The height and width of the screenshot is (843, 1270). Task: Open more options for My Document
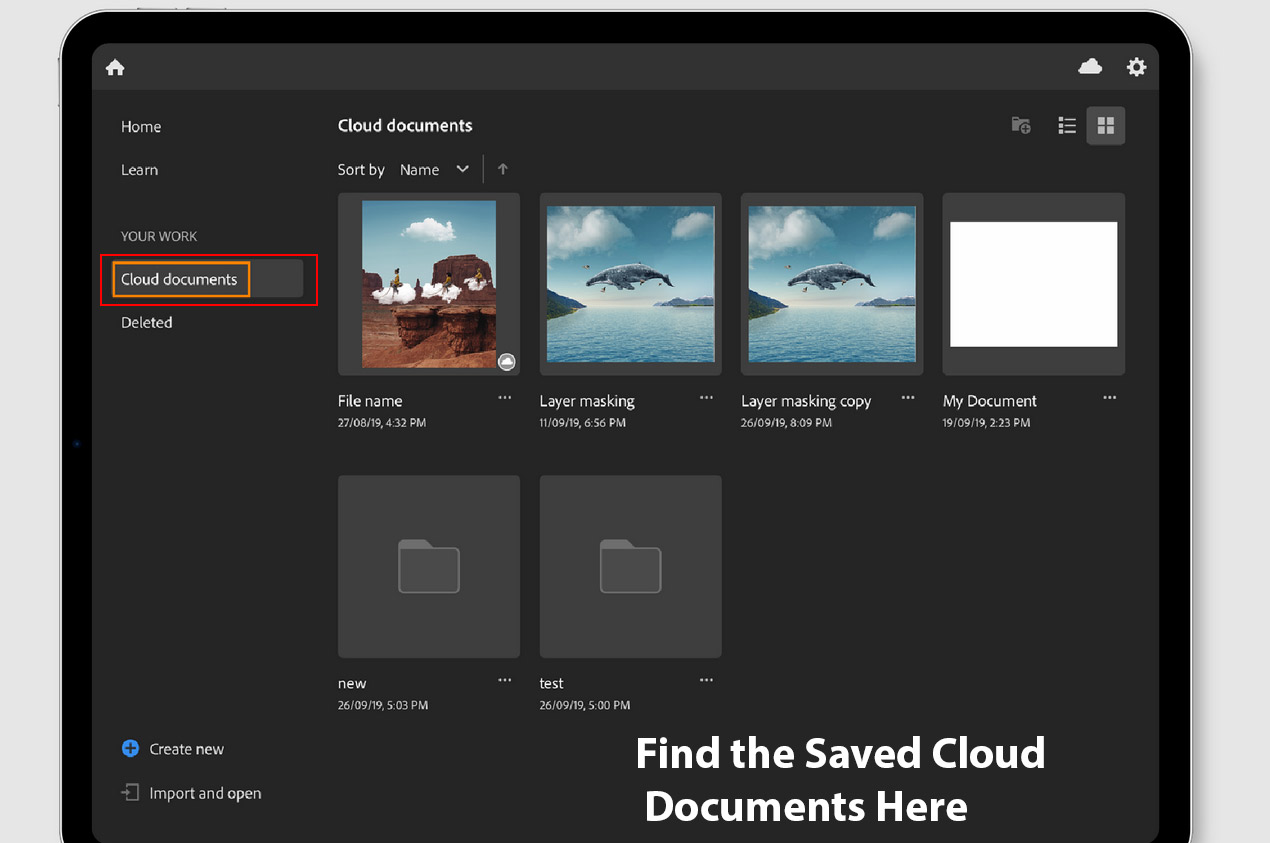1109,398
